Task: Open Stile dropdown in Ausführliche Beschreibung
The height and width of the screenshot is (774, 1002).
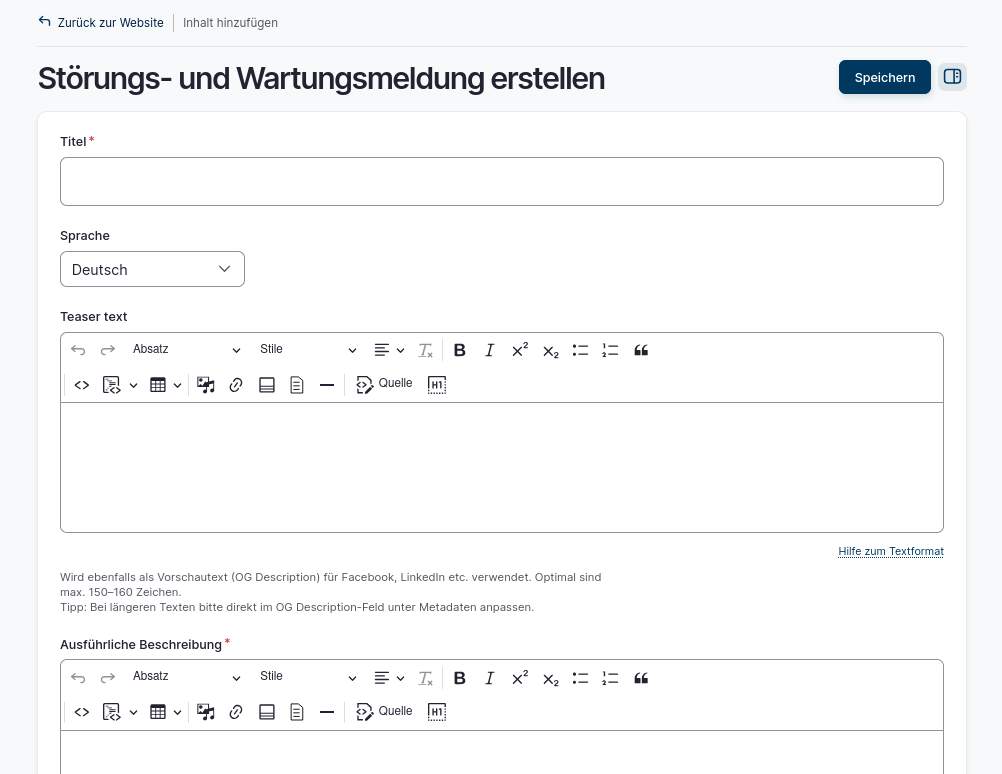Action: point(307,677)
